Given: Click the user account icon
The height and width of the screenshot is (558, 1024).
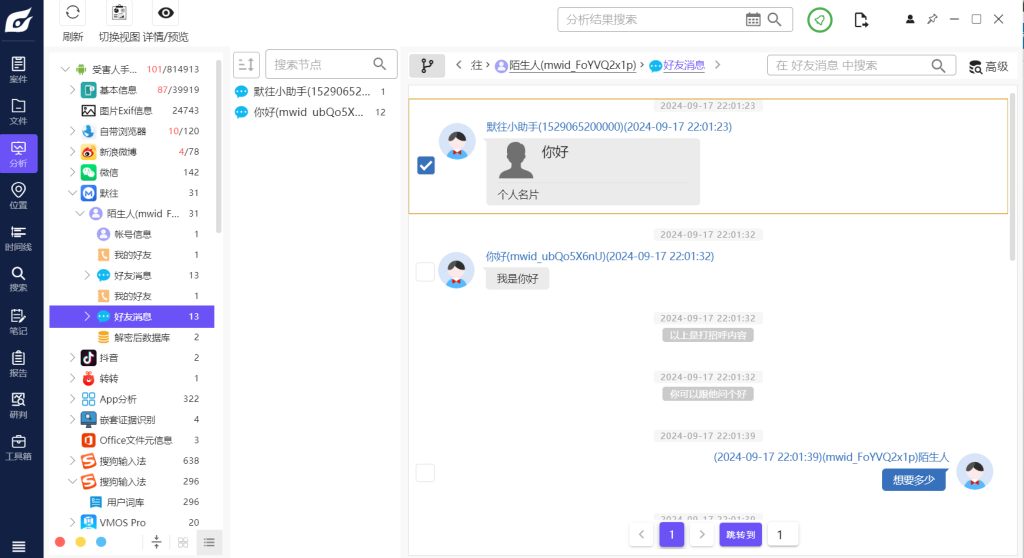Looking at the screenshot, I should (x=910, y=19).
